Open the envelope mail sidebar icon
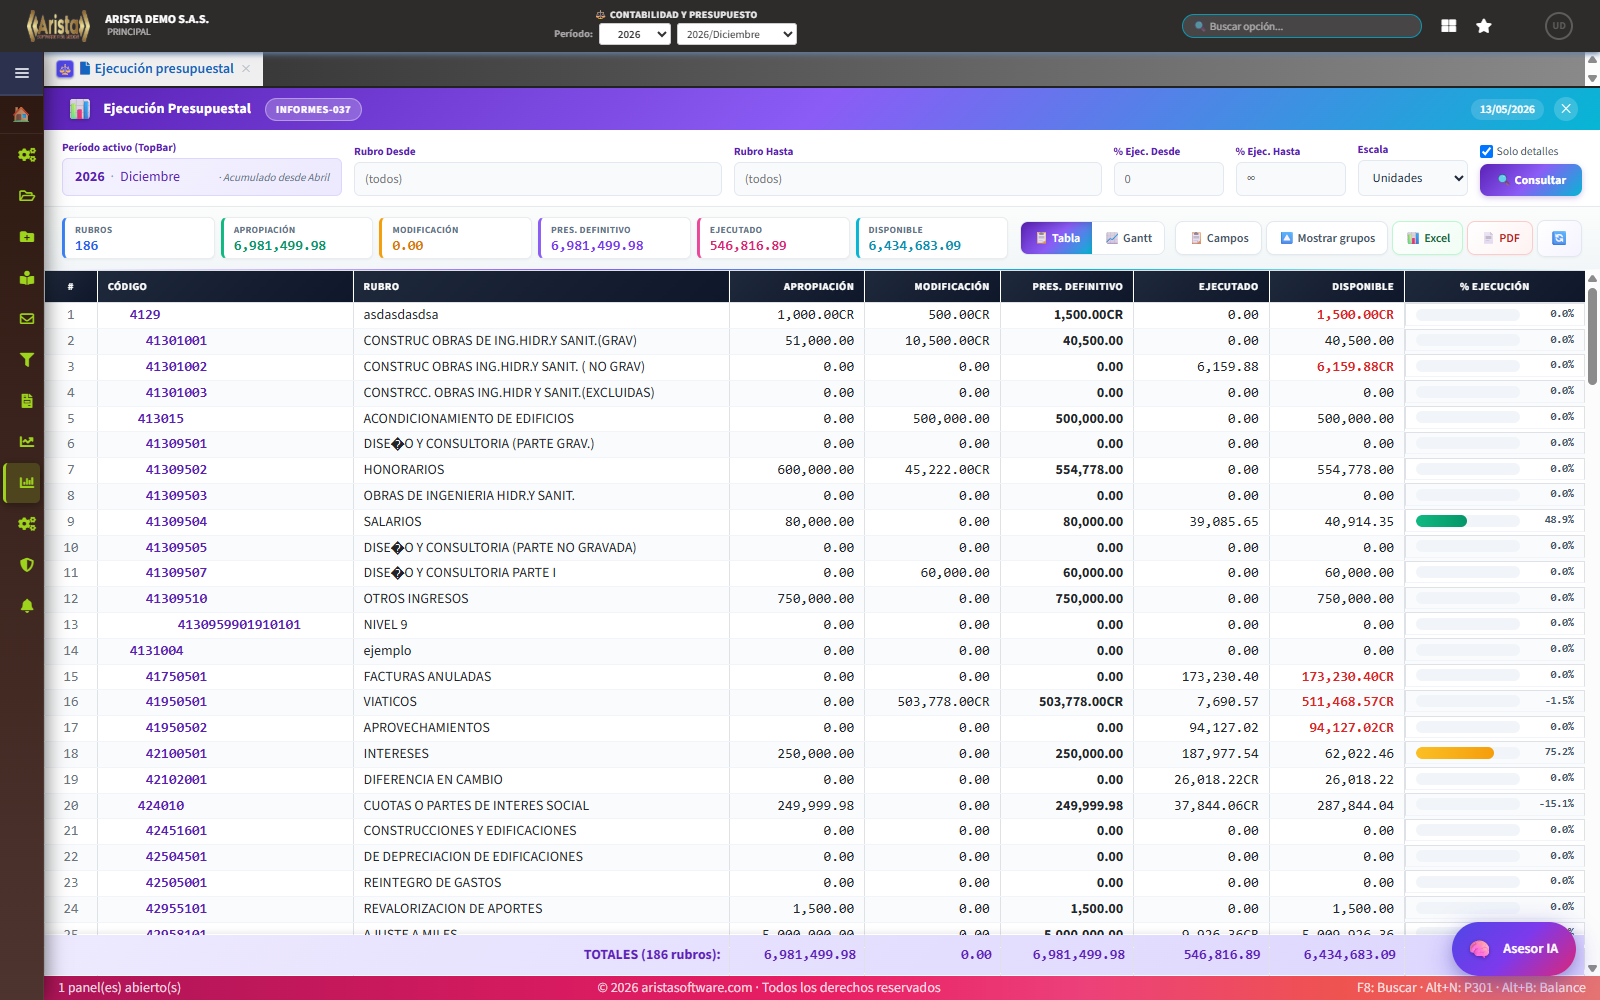Screen dimensions: 1600x1000 coord(27,319)
